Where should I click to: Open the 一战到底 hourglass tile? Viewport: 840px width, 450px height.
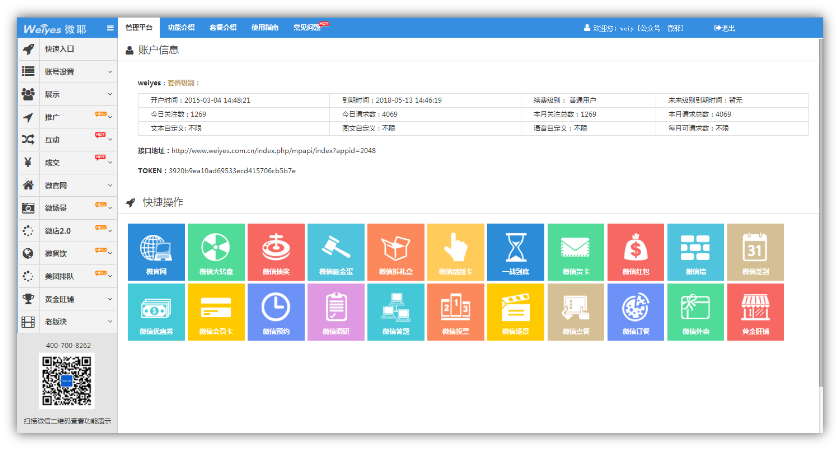coord(516,252)
